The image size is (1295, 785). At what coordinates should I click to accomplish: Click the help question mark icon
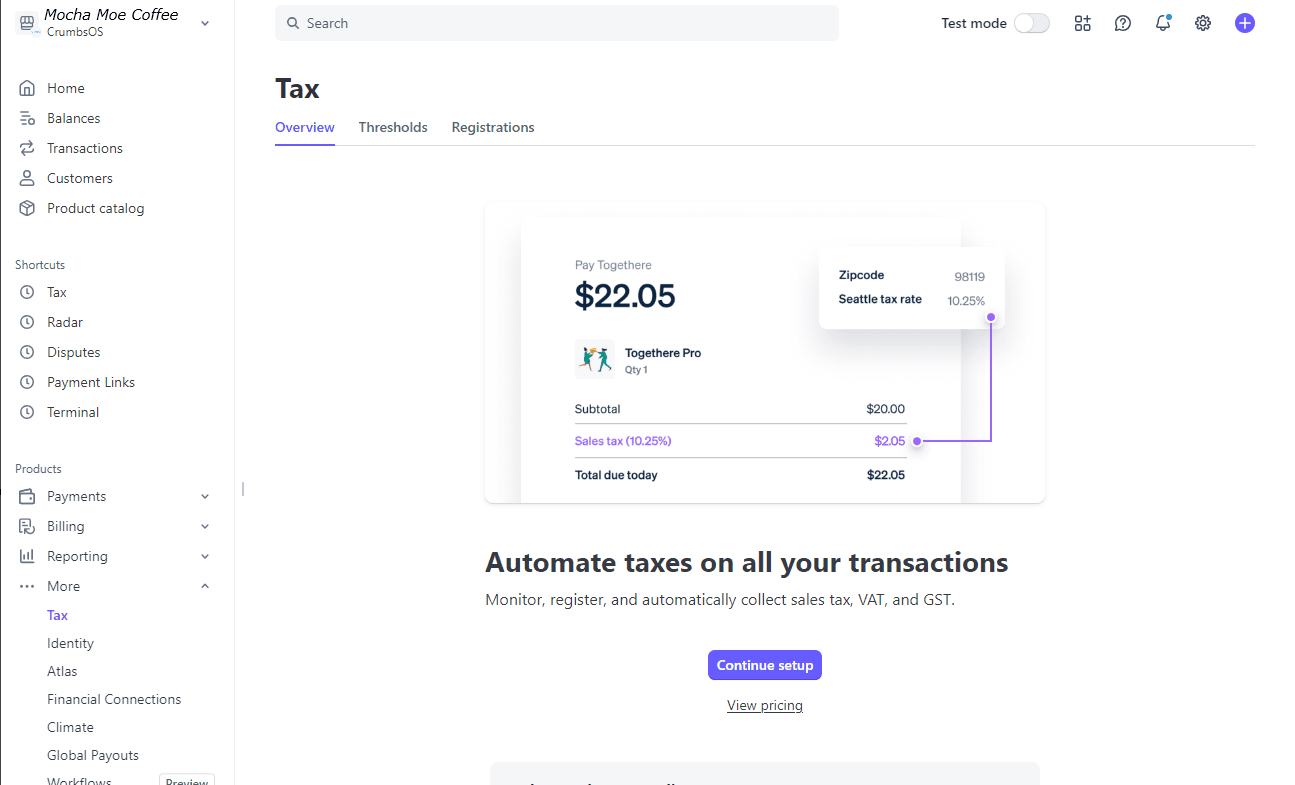(x=1123, y=23)
